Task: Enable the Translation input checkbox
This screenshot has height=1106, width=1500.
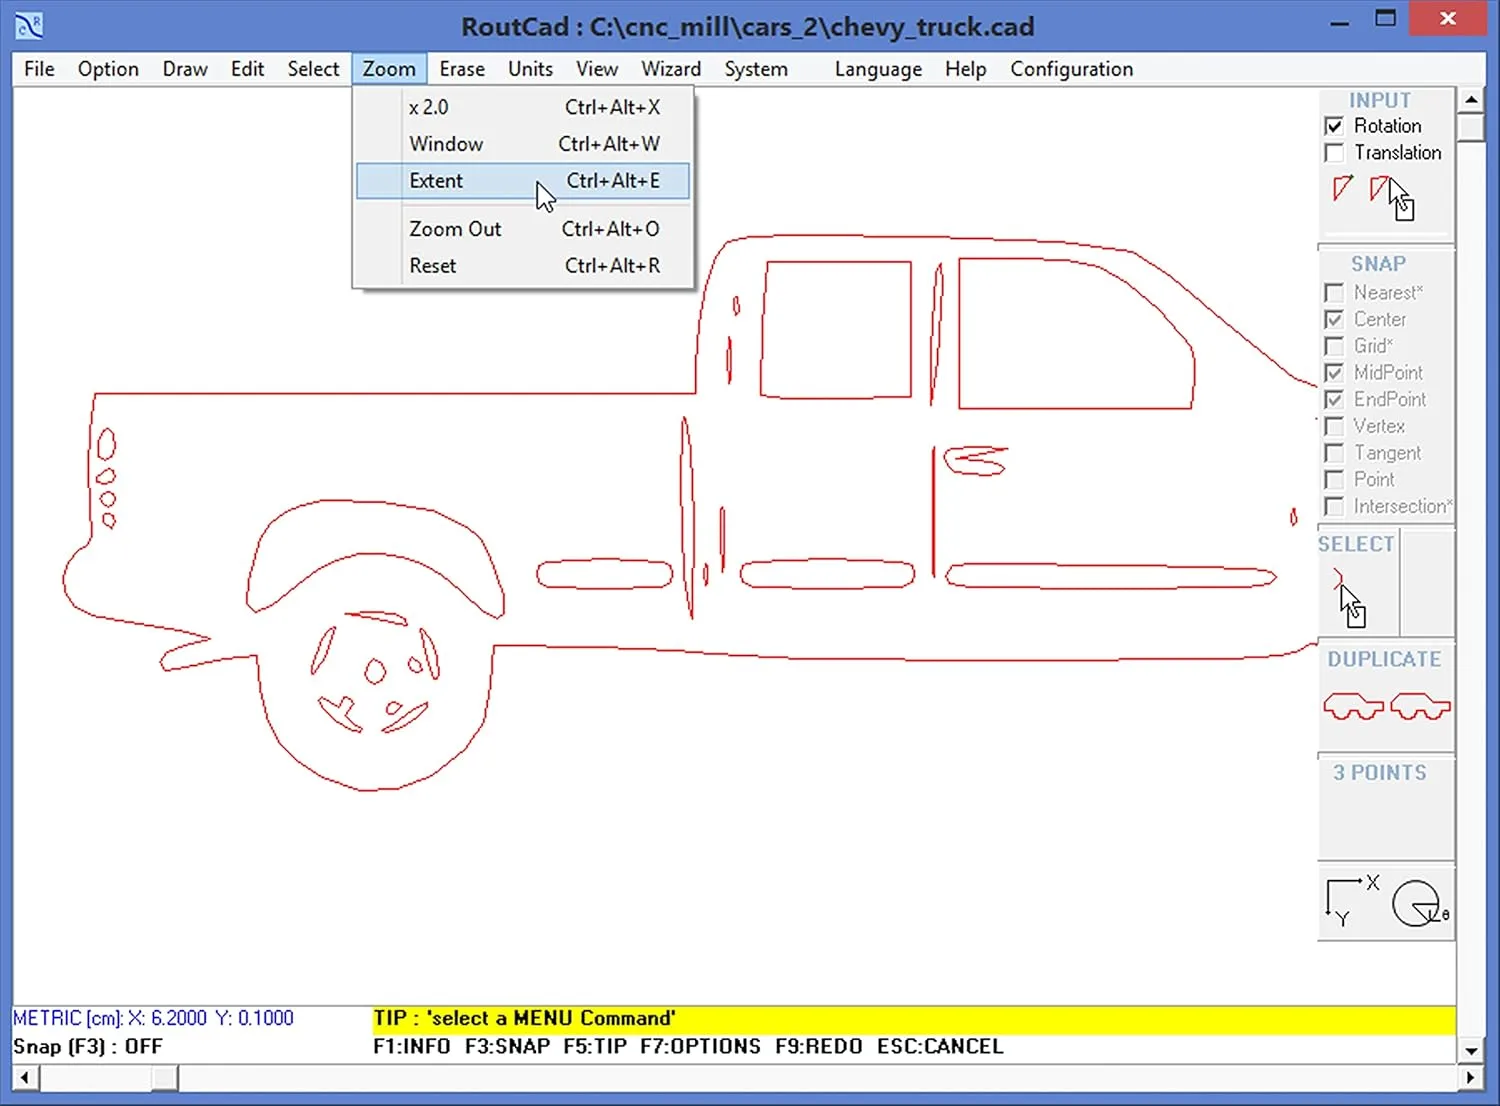Action: tap(1335, 153)
